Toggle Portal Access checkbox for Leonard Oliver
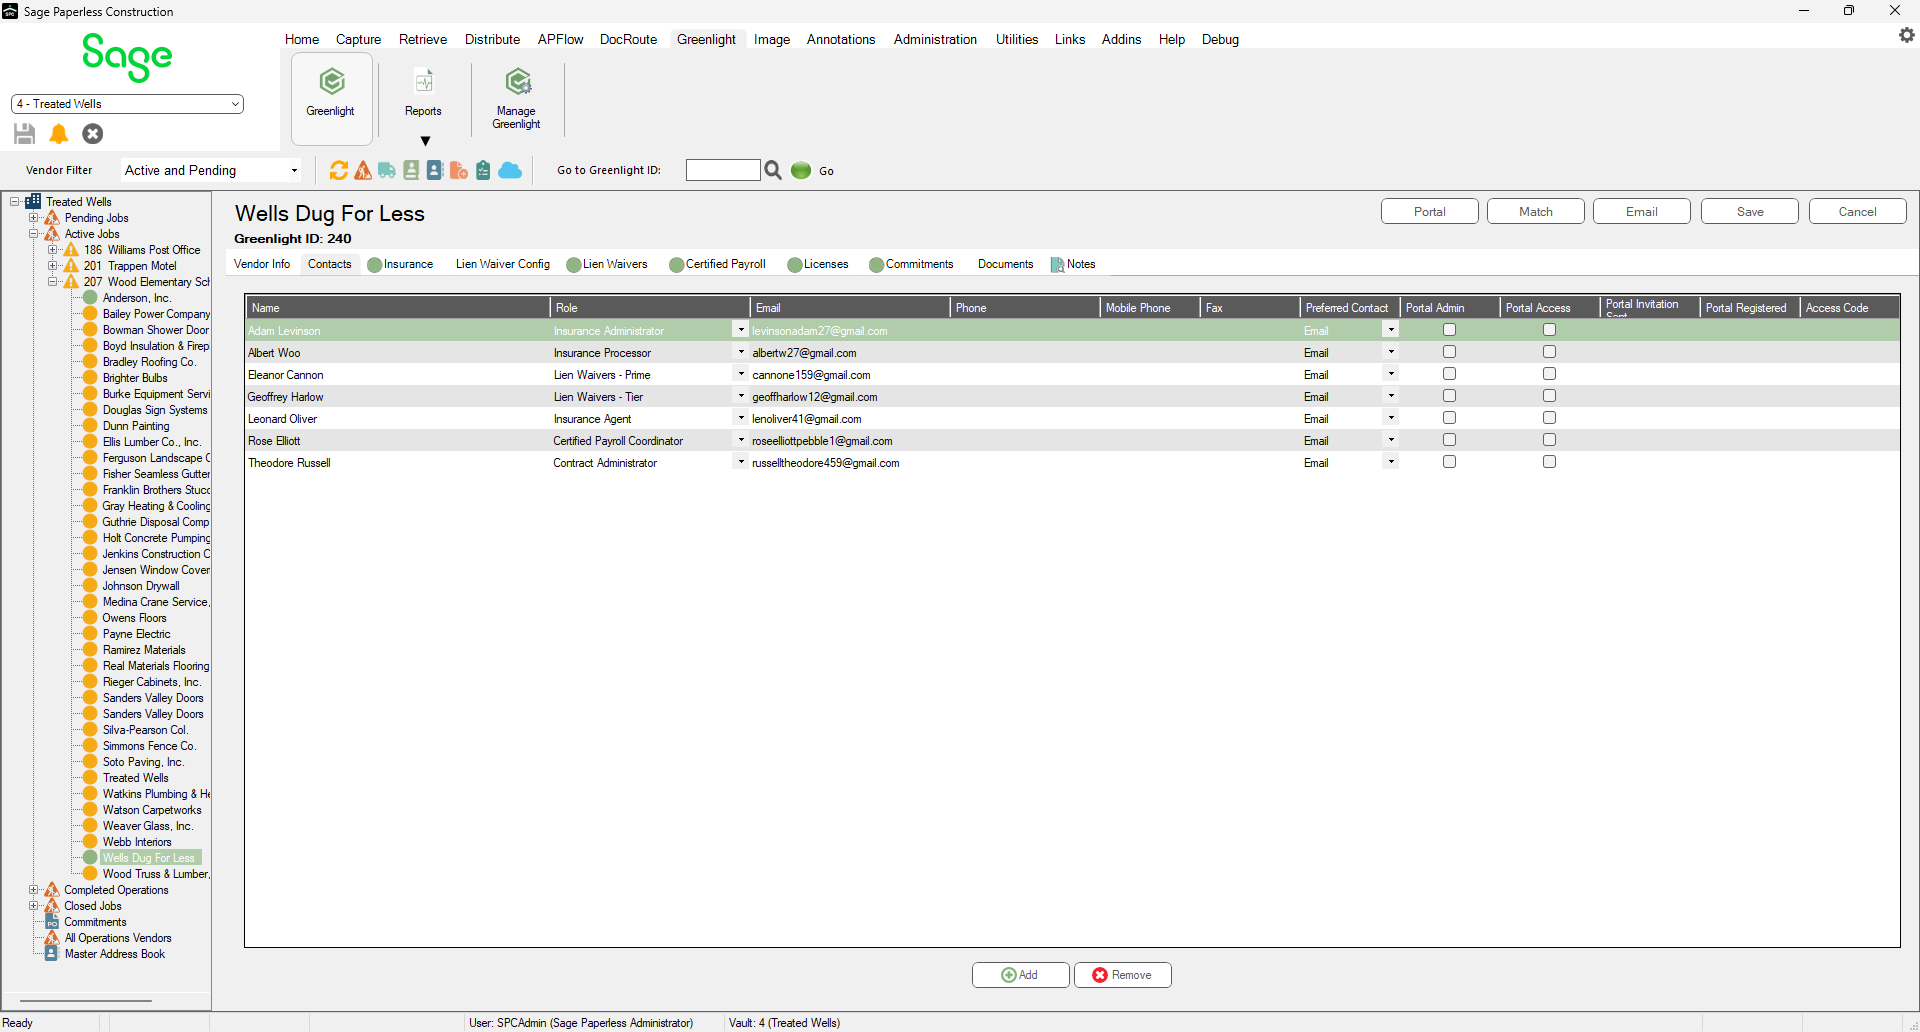Viewport: 1920px width, 1032px height. coord(1549,418)
